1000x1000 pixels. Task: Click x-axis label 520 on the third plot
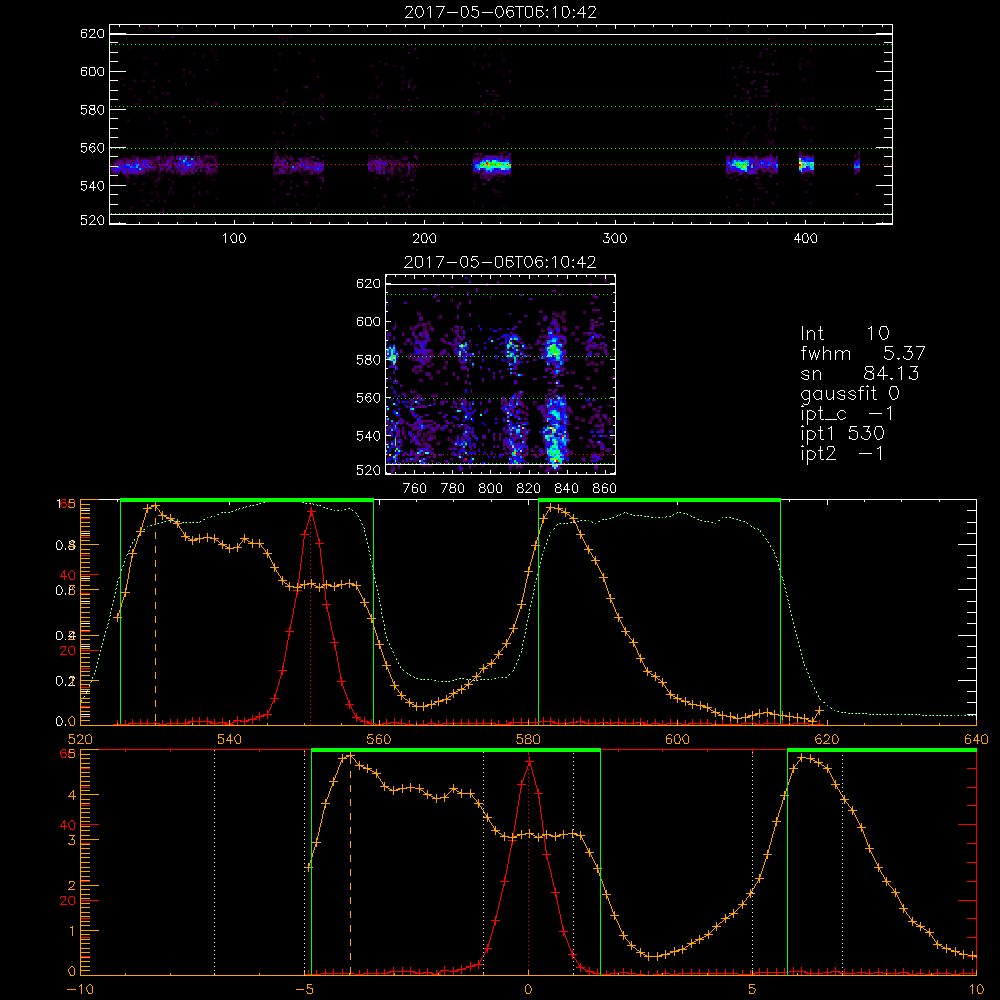[80, 739]
